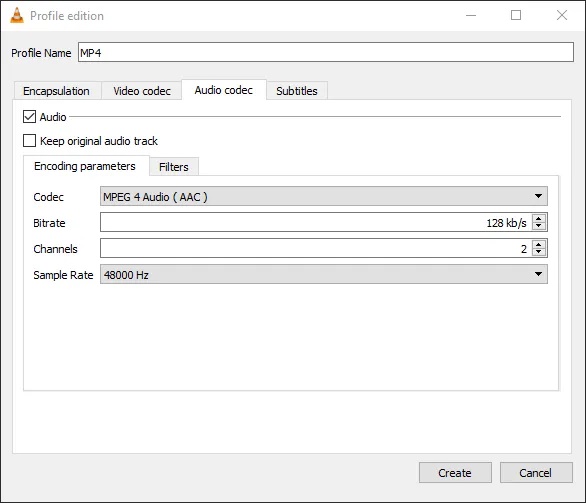Enable Keep original audio track

point(30,141)
